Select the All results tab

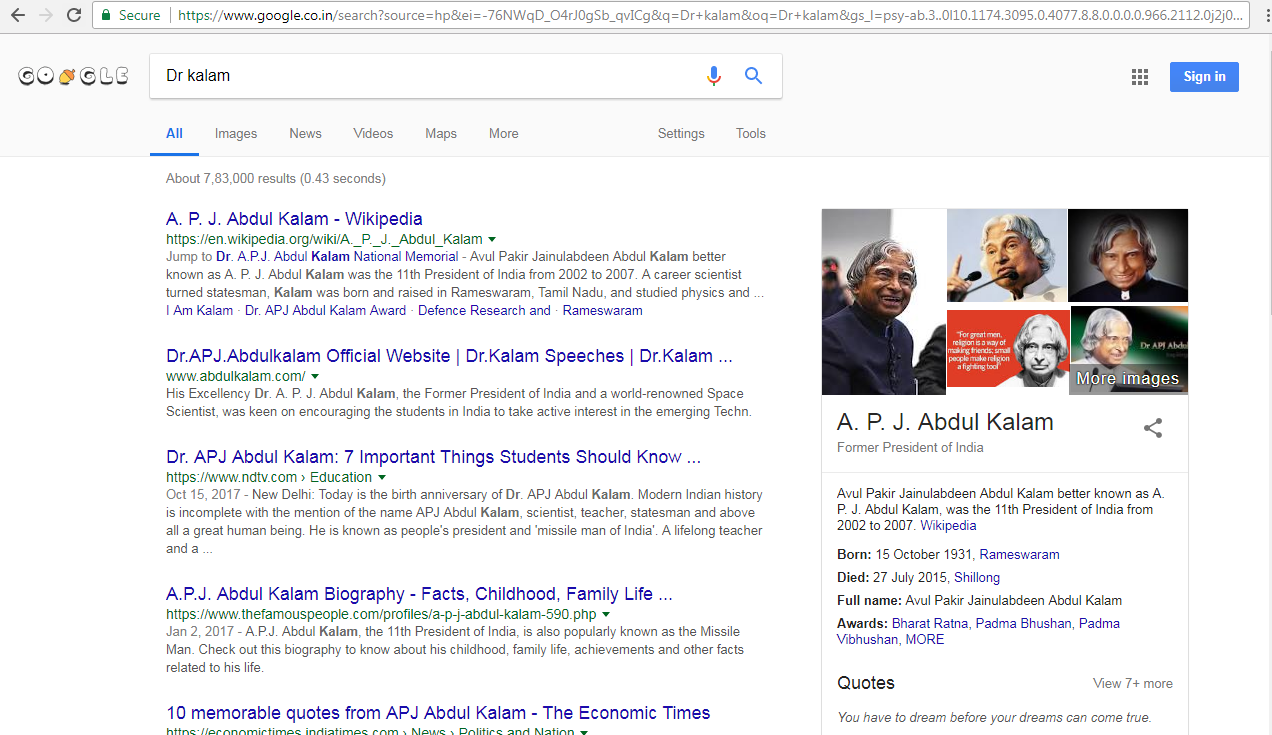[x=174, y=134]
